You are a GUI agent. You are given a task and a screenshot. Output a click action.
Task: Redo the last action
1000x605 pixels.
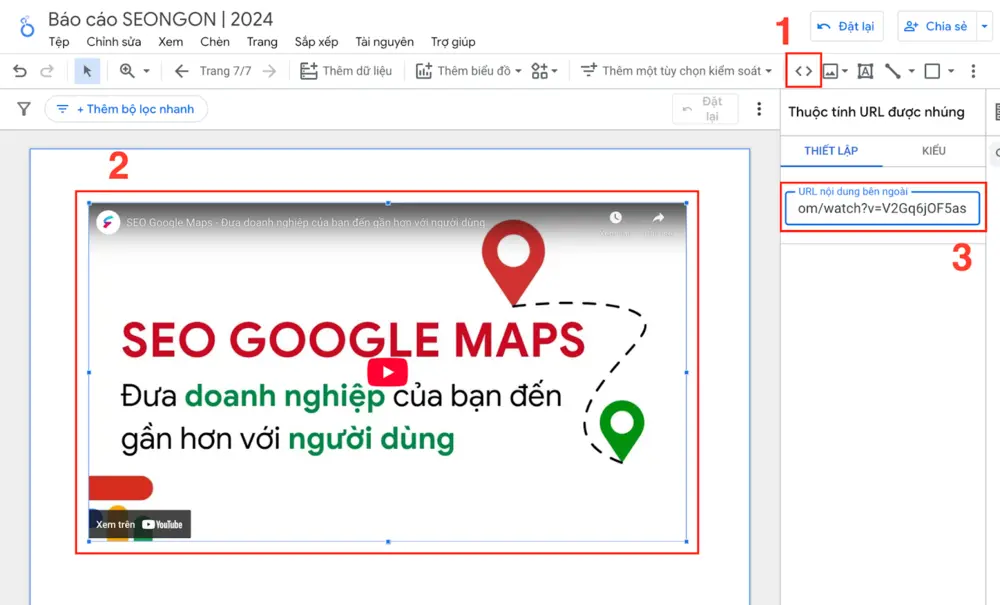47,71
